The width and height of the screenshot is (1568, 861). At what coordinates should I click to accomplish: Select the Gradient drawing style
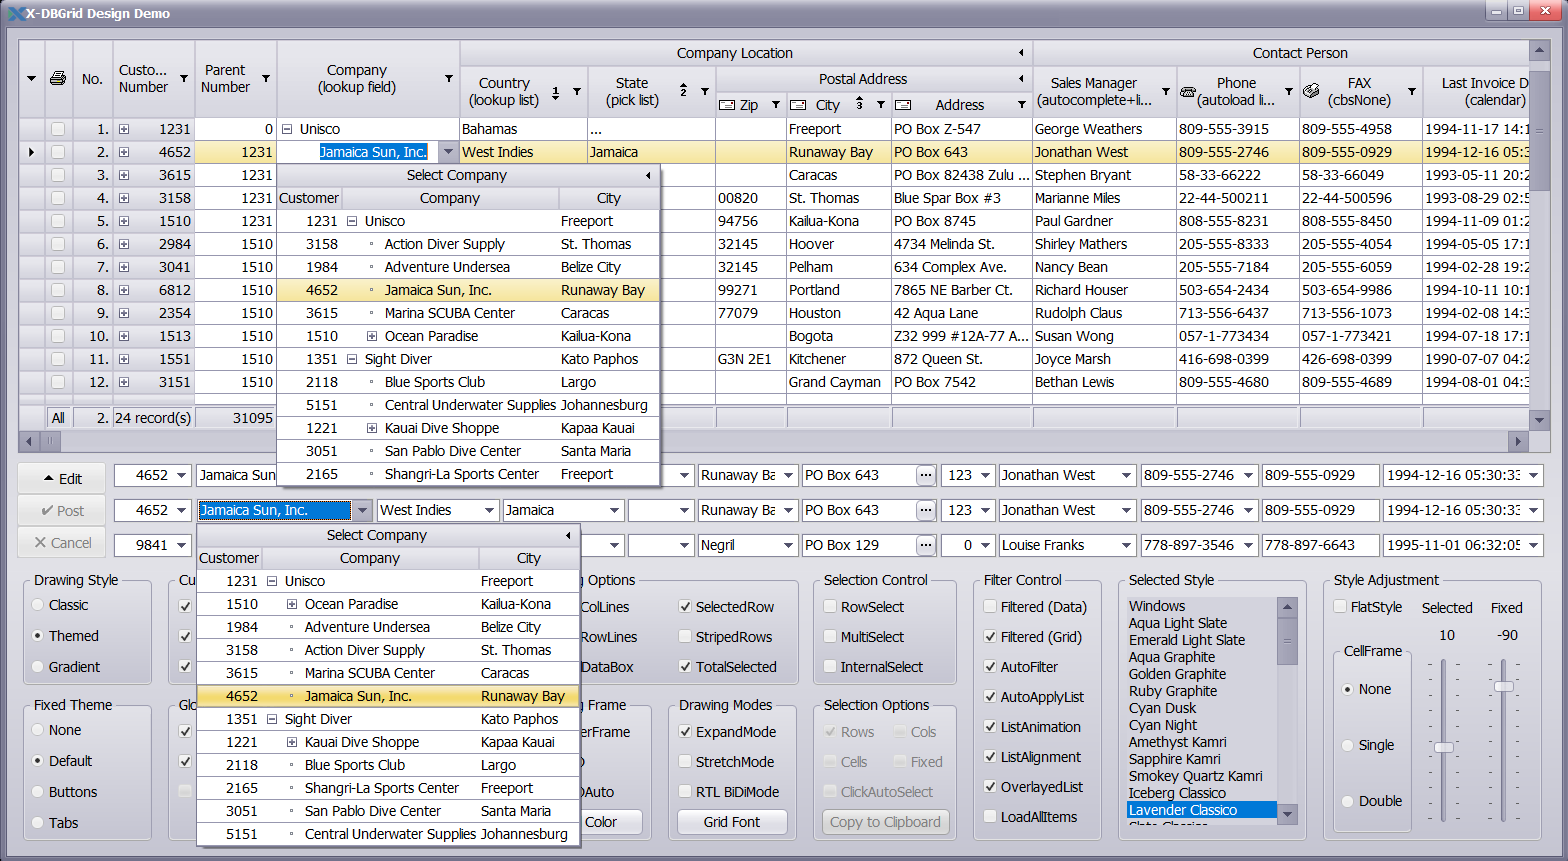(38, 667)
